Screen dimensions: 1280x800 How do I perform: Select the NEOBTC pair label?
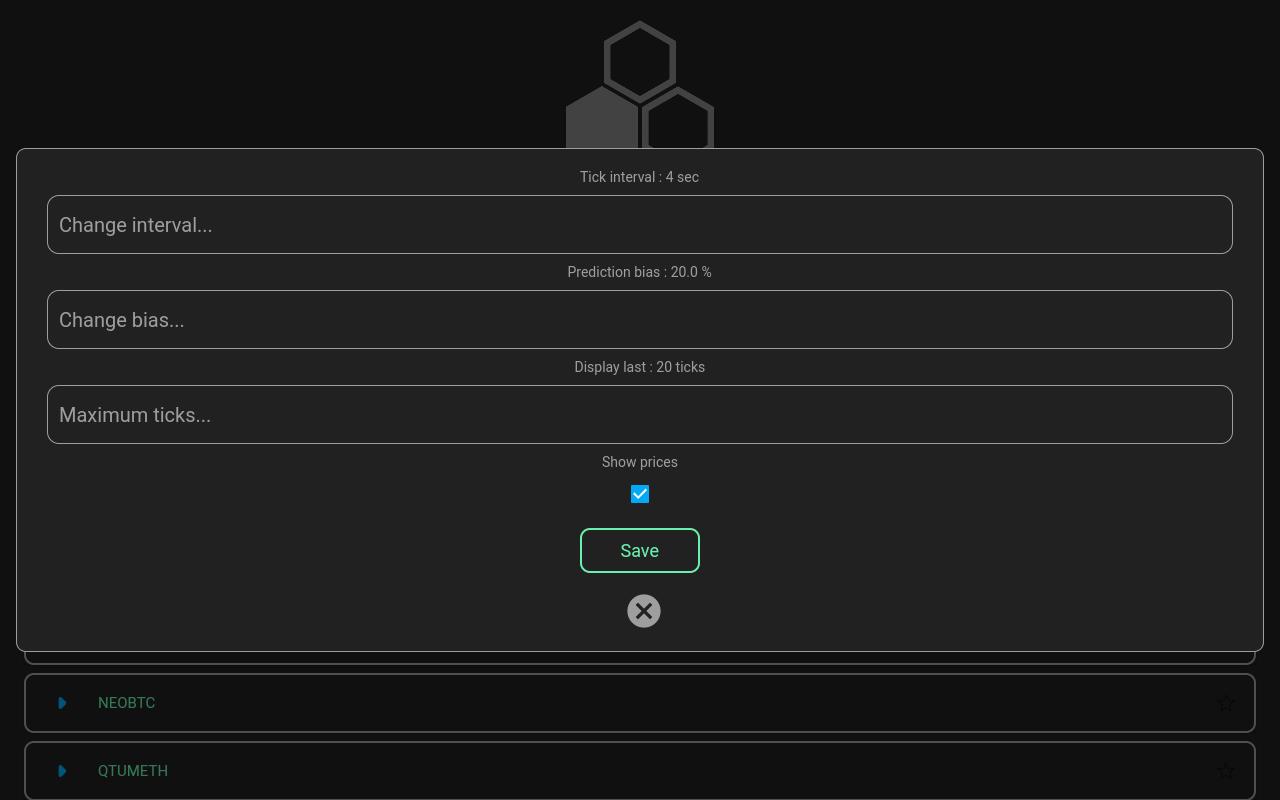pyautogui.click(x=126, y=703)
